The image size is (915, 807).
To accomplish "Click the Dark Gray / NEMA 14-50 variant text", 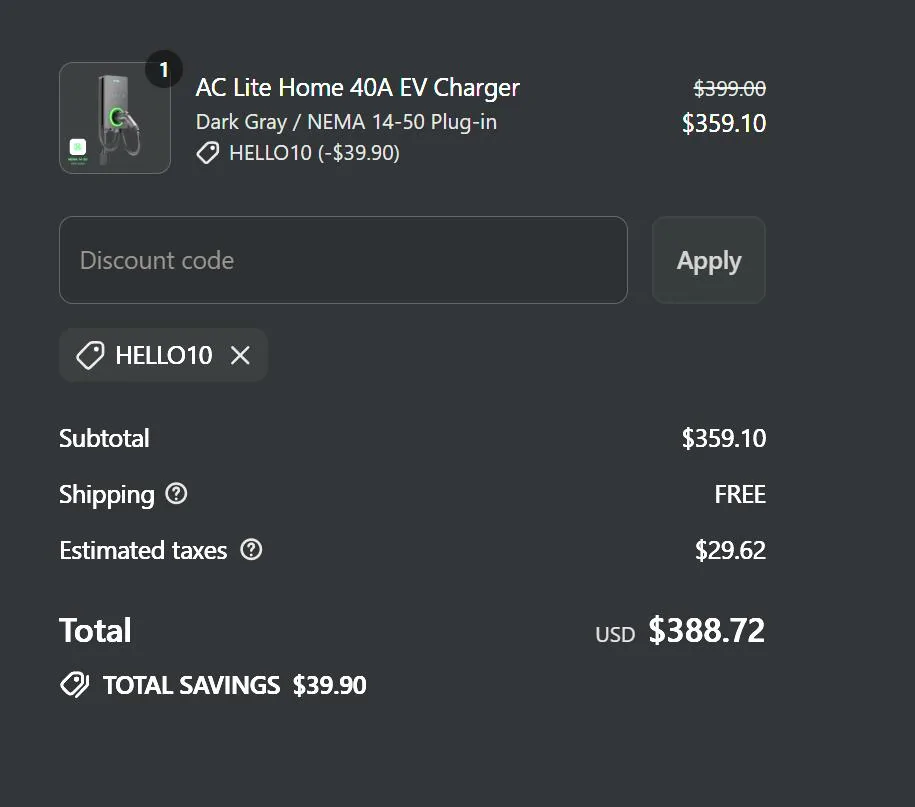I will 346,122.
